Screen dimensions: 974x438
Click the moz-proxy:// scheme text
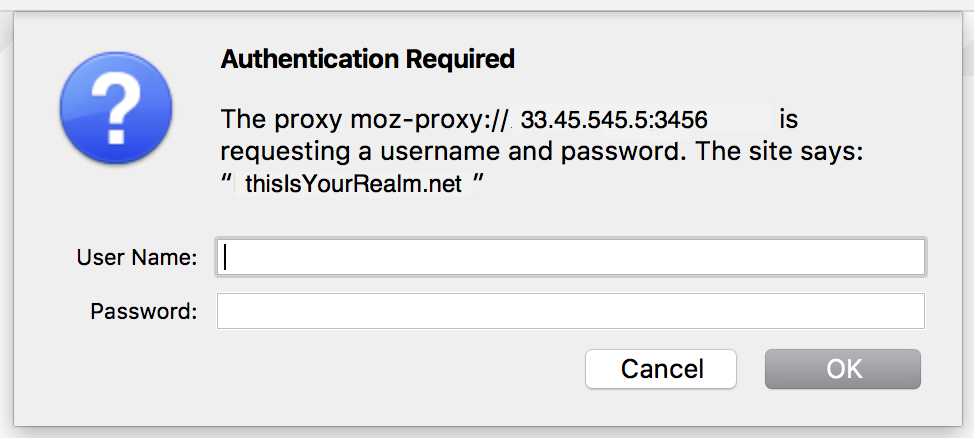click(x=430, y=120)
